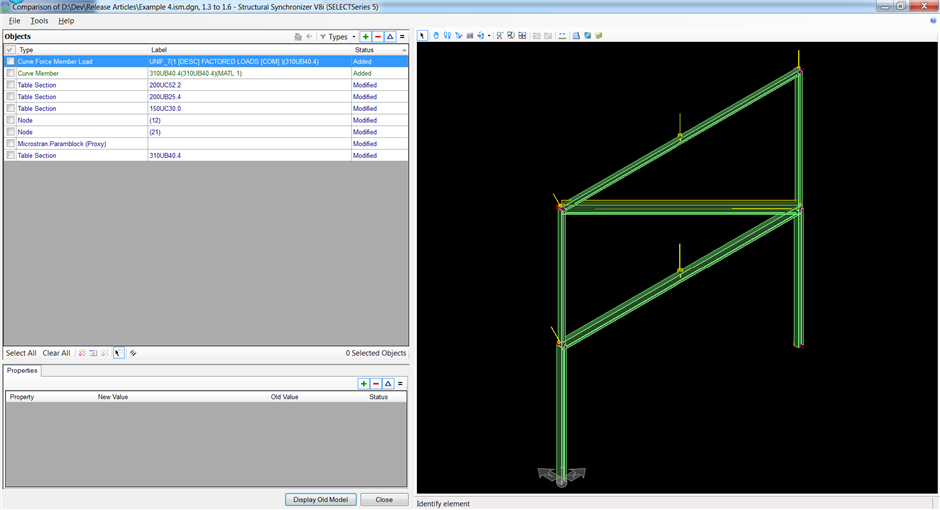Open the Types filter dropdown
The height and width of the screenshot is (510, 940).
point(338,37)
